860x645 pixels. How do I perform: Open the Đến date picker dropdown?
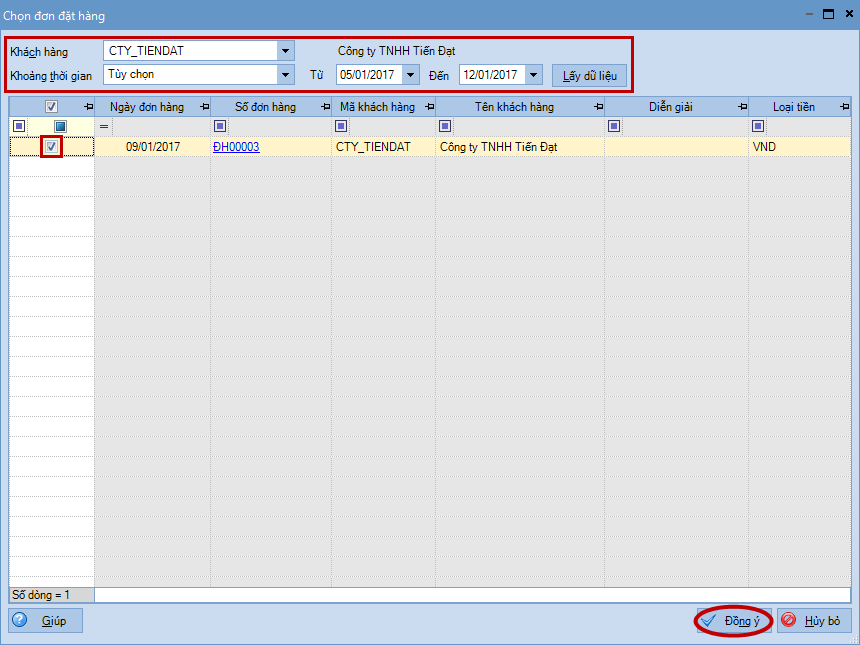(x=533, y=75)
